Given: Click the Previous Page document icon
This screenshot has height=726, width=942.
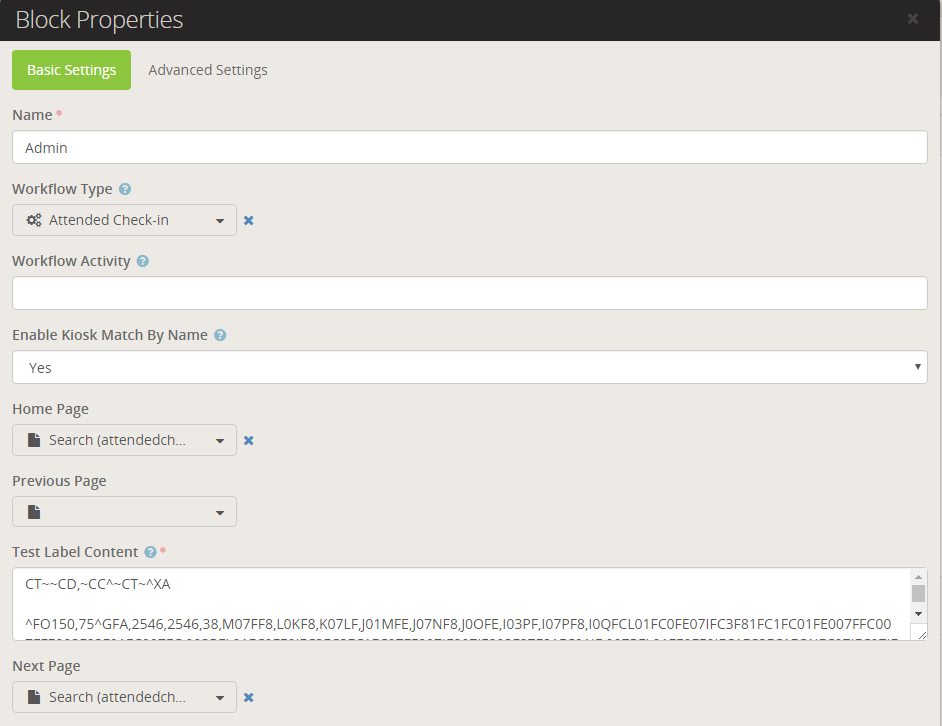Looking at the screenshot, I should [34, 512].
